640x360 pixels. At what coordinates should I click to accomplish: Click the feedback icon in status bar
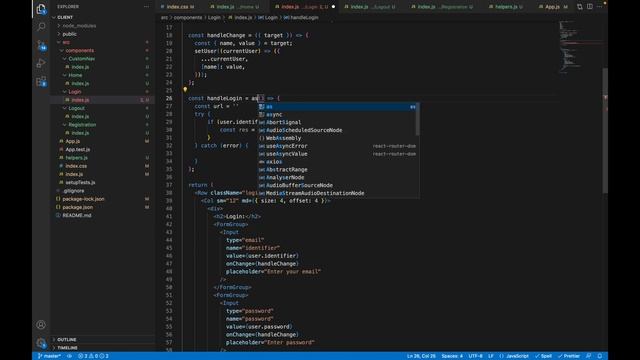click(x=589, y=356)
